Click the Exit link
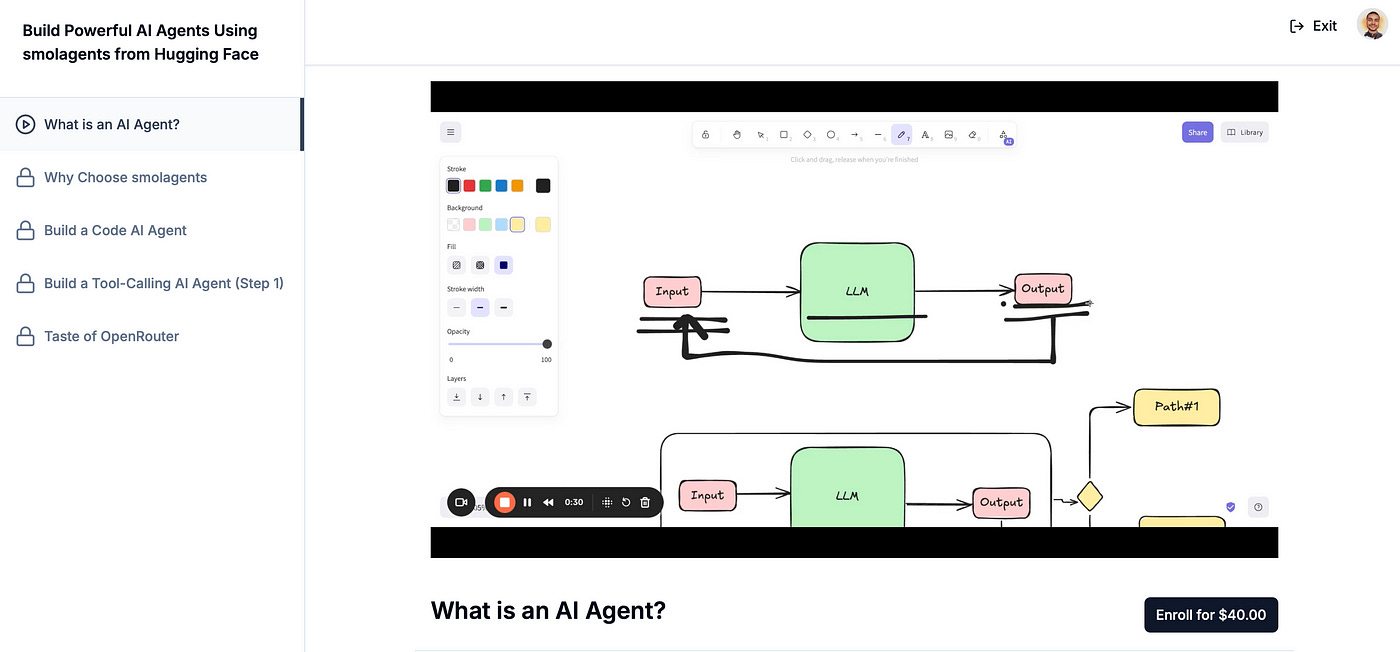1400x652 pixels. point(1313,26)
